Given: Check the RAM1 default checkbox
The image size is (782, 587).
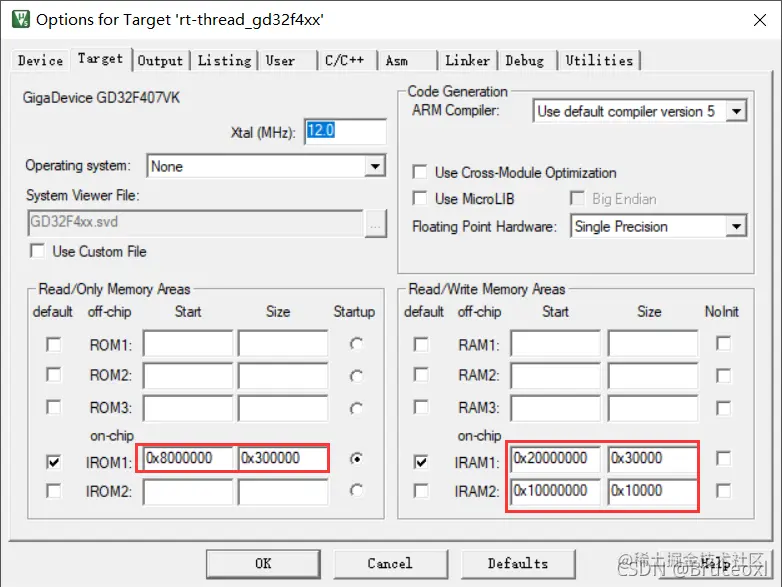Looking at the screenshot, I should [x=421, y=344].
